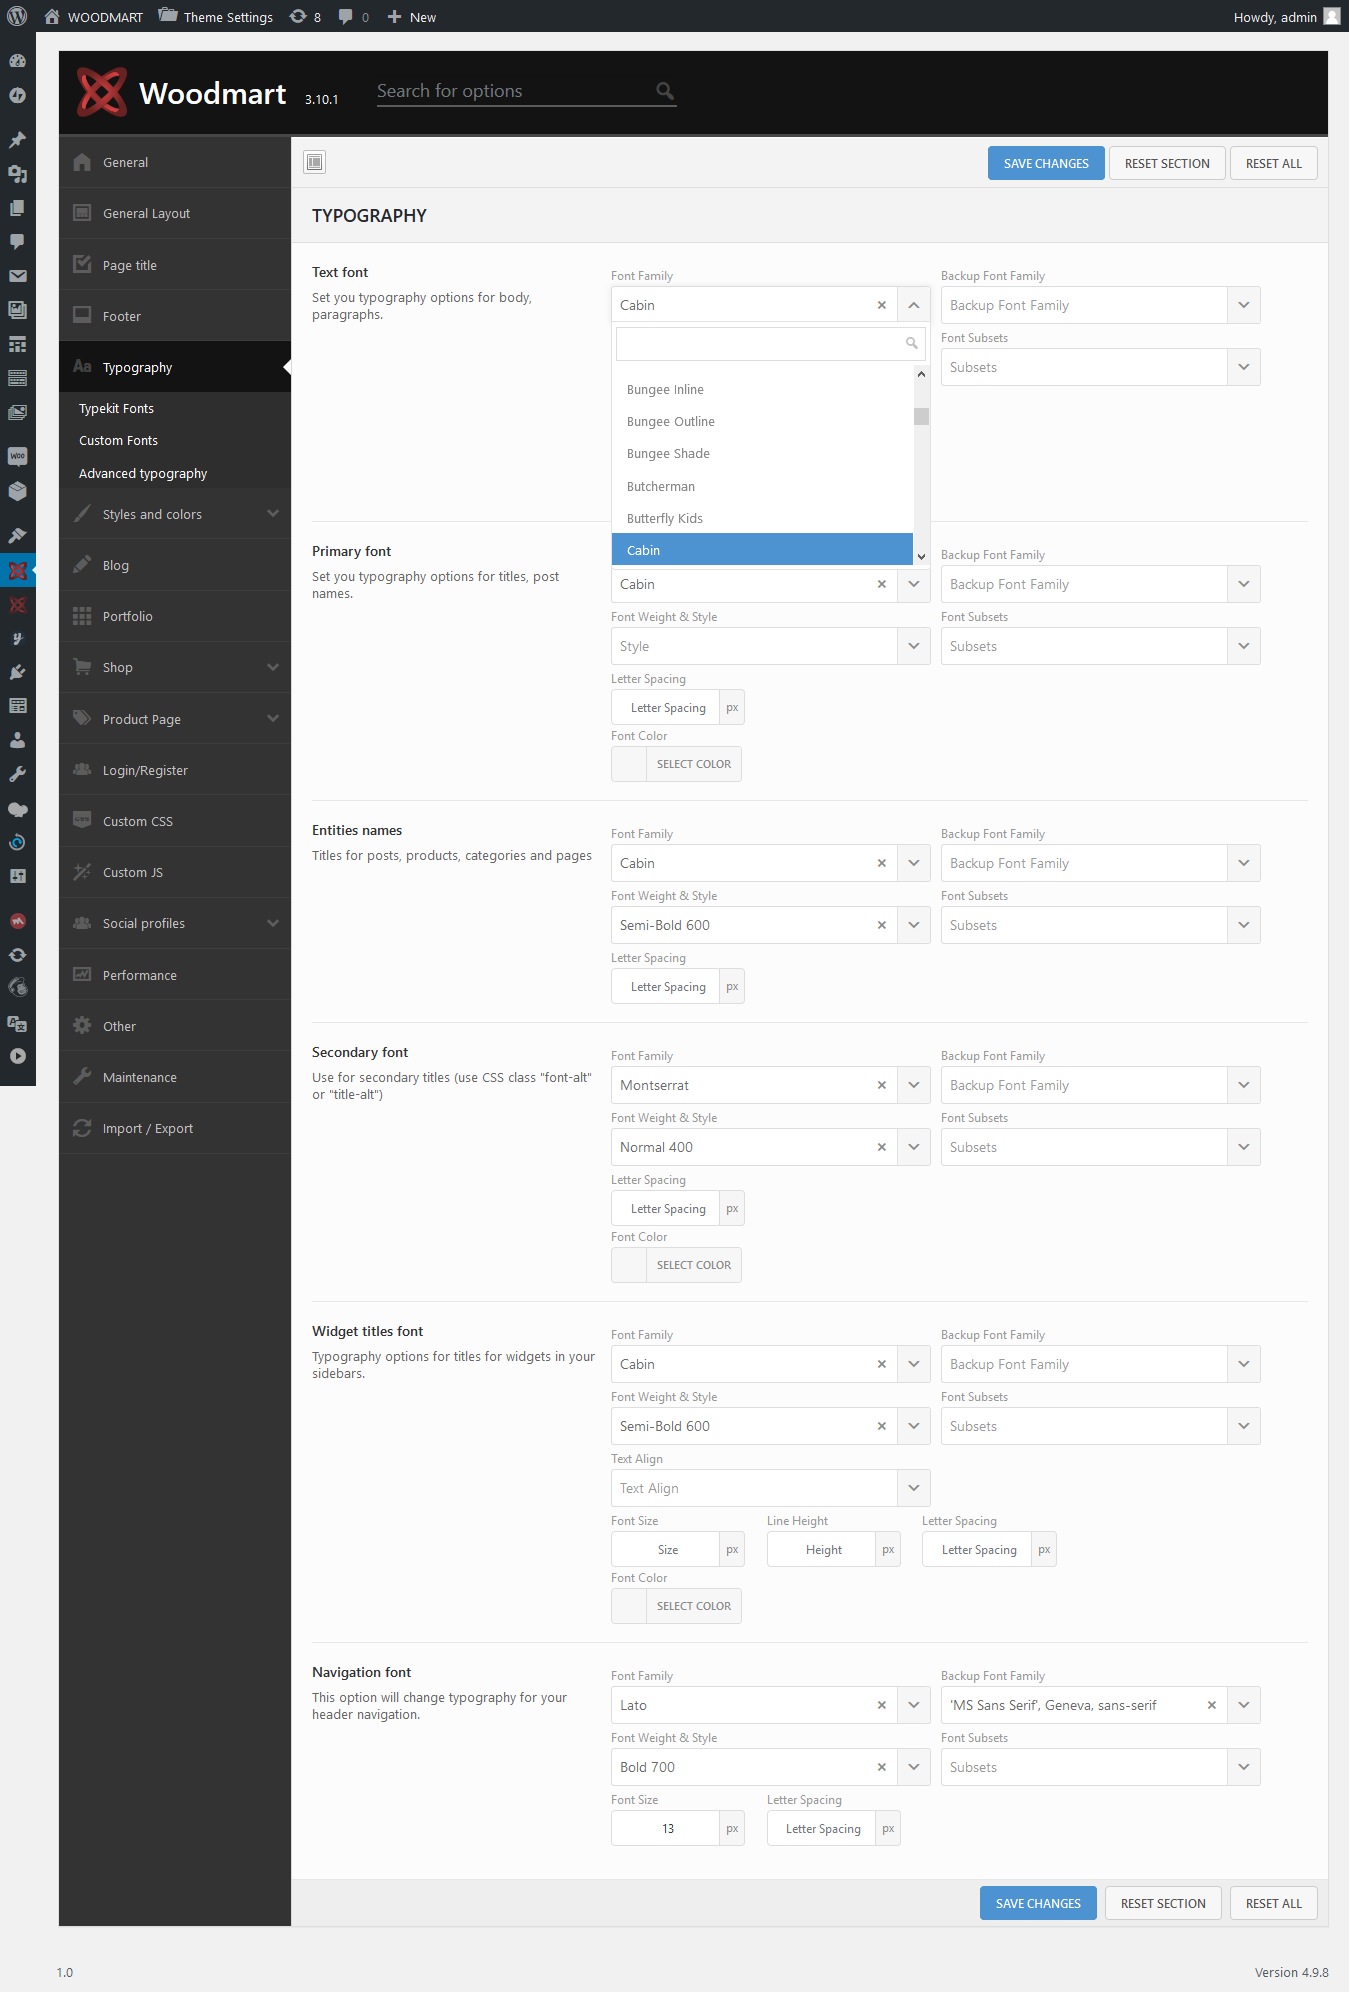1349x1992 pixels.
Task: Click the bottom Reset Section button
Action: coord(1162,1903)
